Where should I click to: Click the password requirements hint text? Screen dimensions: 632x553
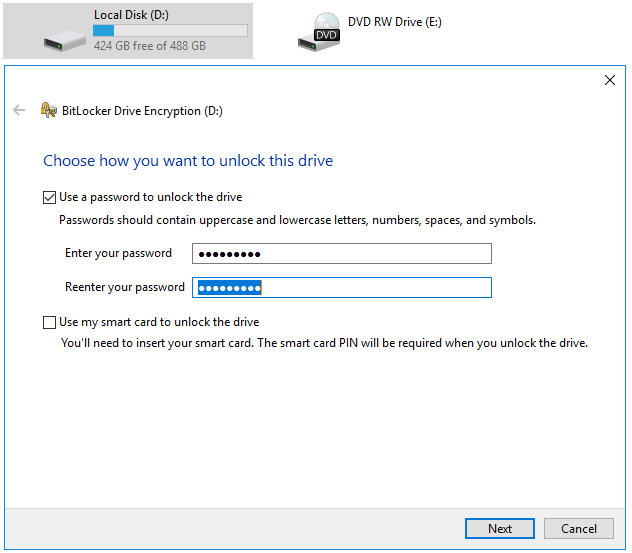(297, 220)
